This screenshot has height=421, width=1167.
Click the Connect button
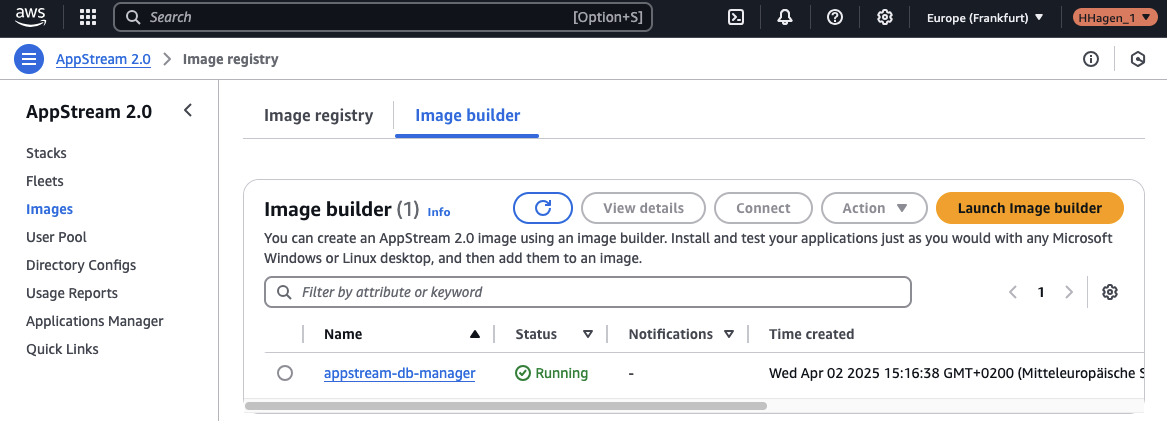pos(763,208)
